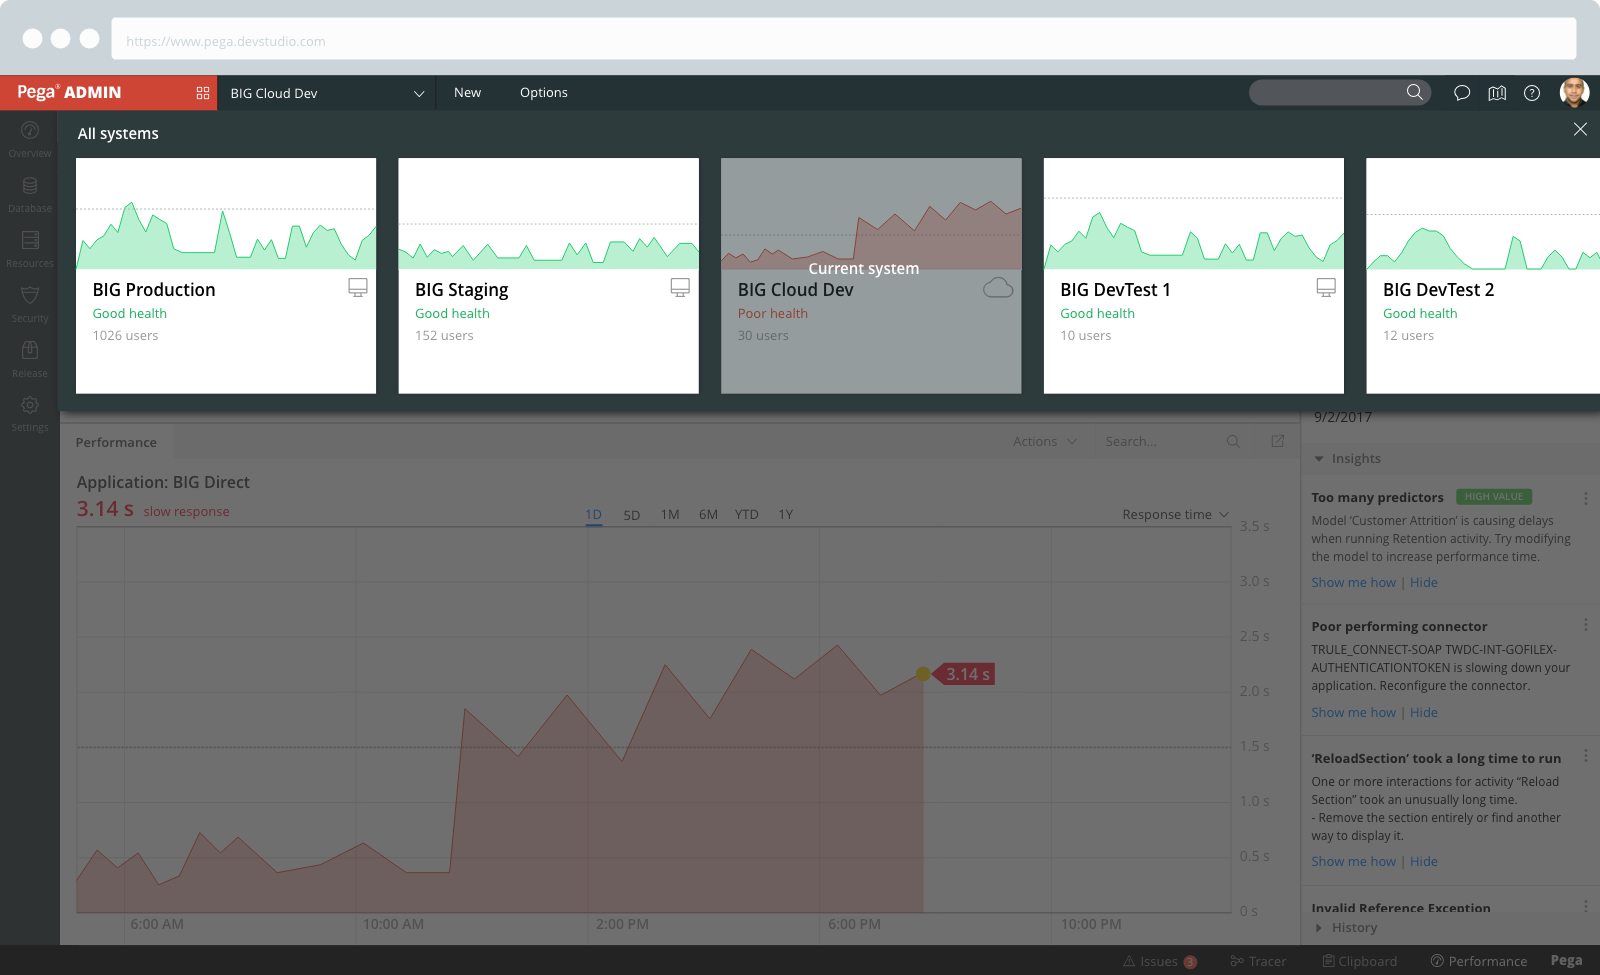Open options menu for Poor performing connector
Screen dimensions: 1600x975
(1586, 624)
